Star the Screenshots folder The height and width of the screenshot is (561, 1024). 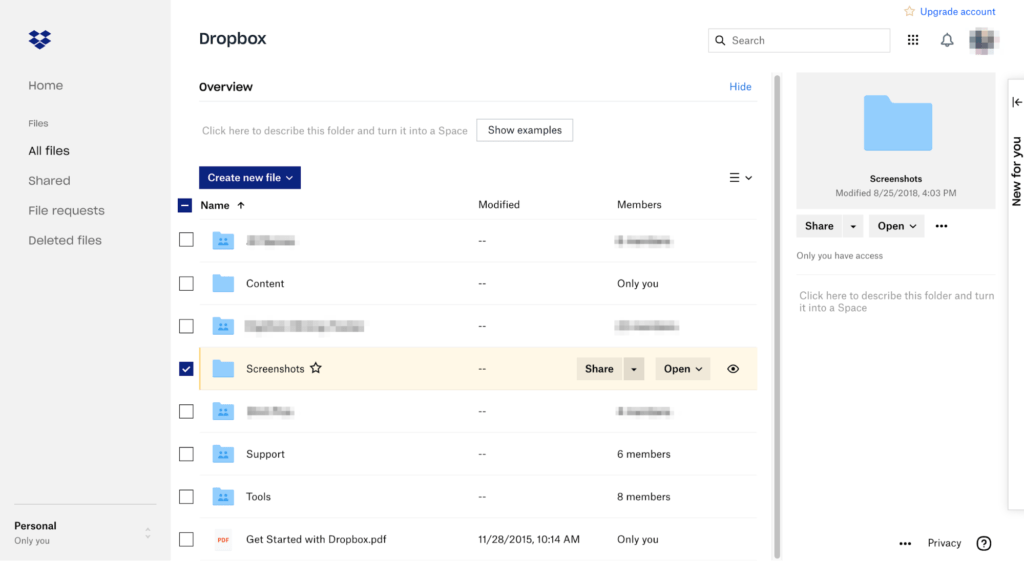316,369
